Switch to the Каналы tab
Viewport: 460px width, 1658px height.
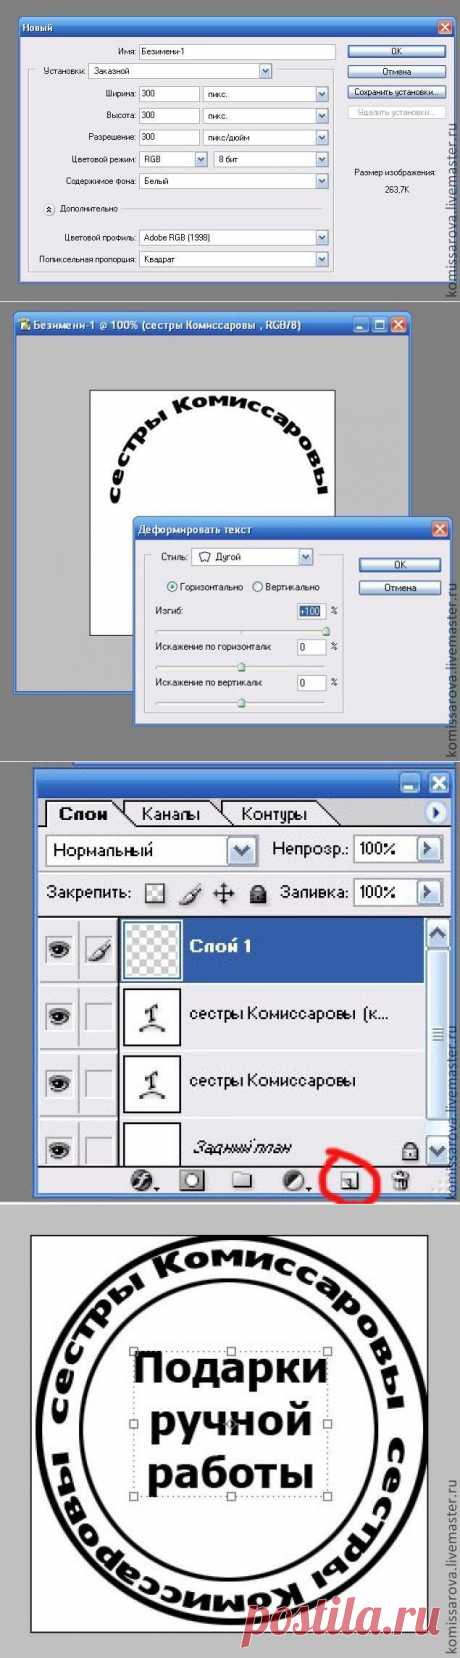[170, 814]
